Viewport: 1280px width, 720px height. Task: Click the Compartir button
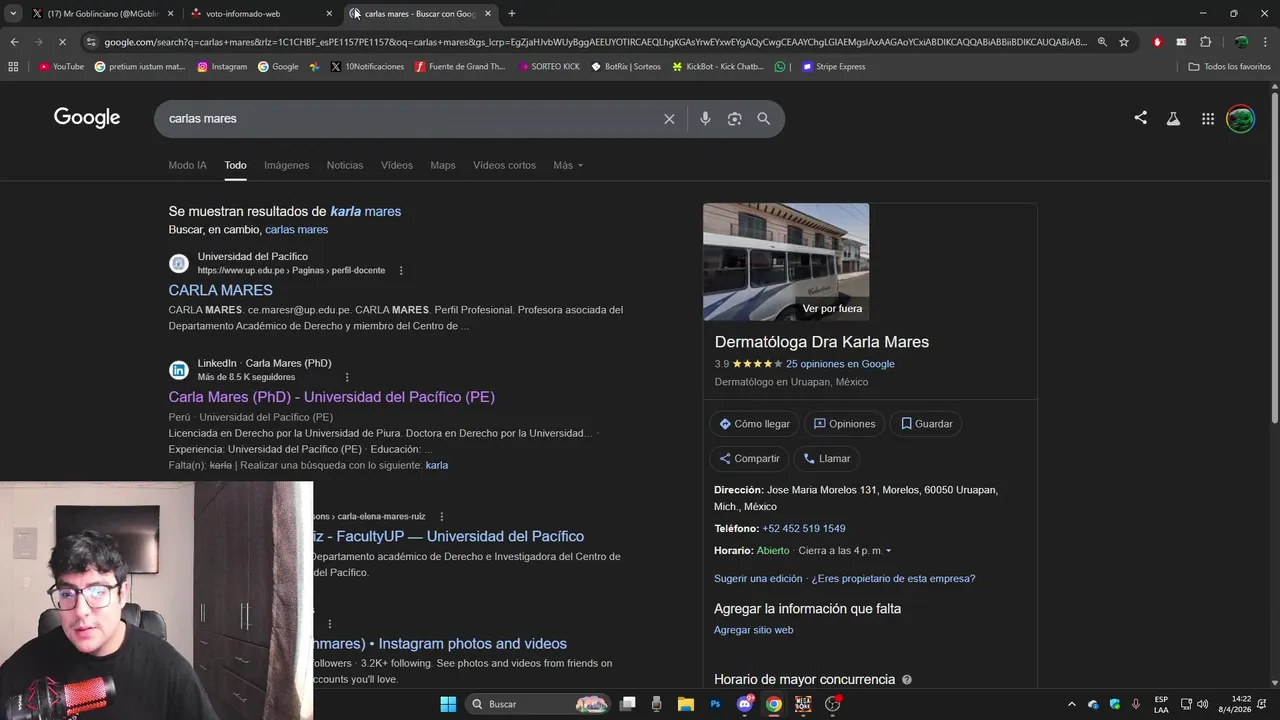749,459
